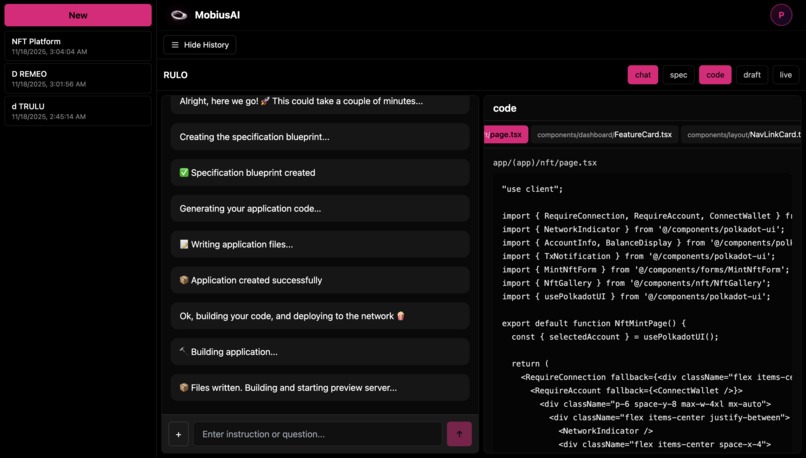806x458 pixels.
Task: Click message 'Application created successfully'
Action: pos(320,280)
